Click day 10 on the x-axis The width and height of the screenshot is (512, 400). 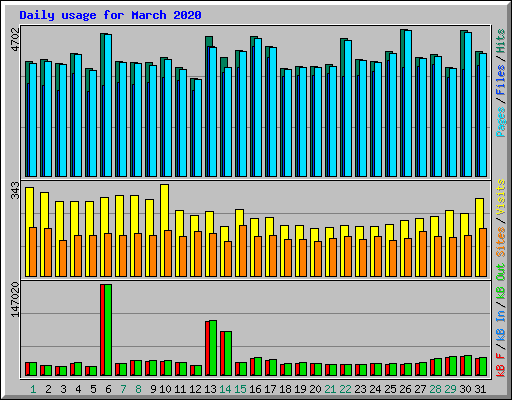click(x=165, y=389)
